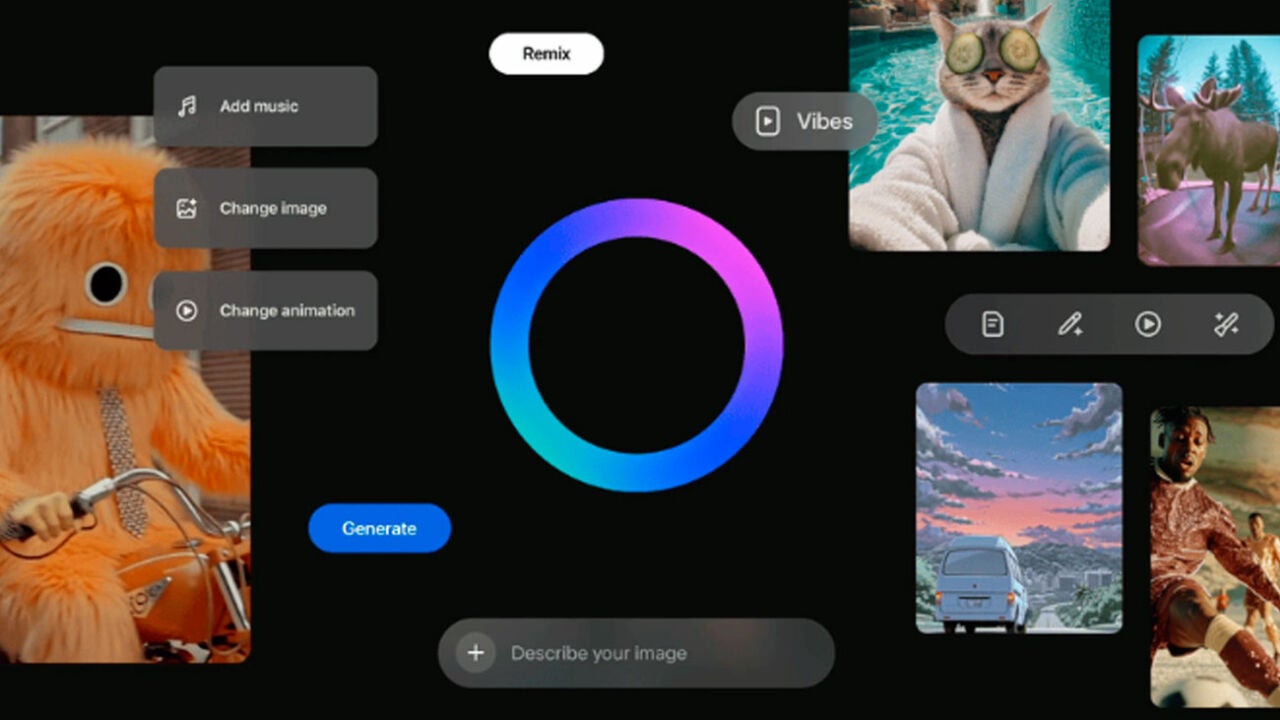This screenshot has height=720, width=1280.
Task: Select the blue van sunset thumbnail
Action: tap(1018, 508)
